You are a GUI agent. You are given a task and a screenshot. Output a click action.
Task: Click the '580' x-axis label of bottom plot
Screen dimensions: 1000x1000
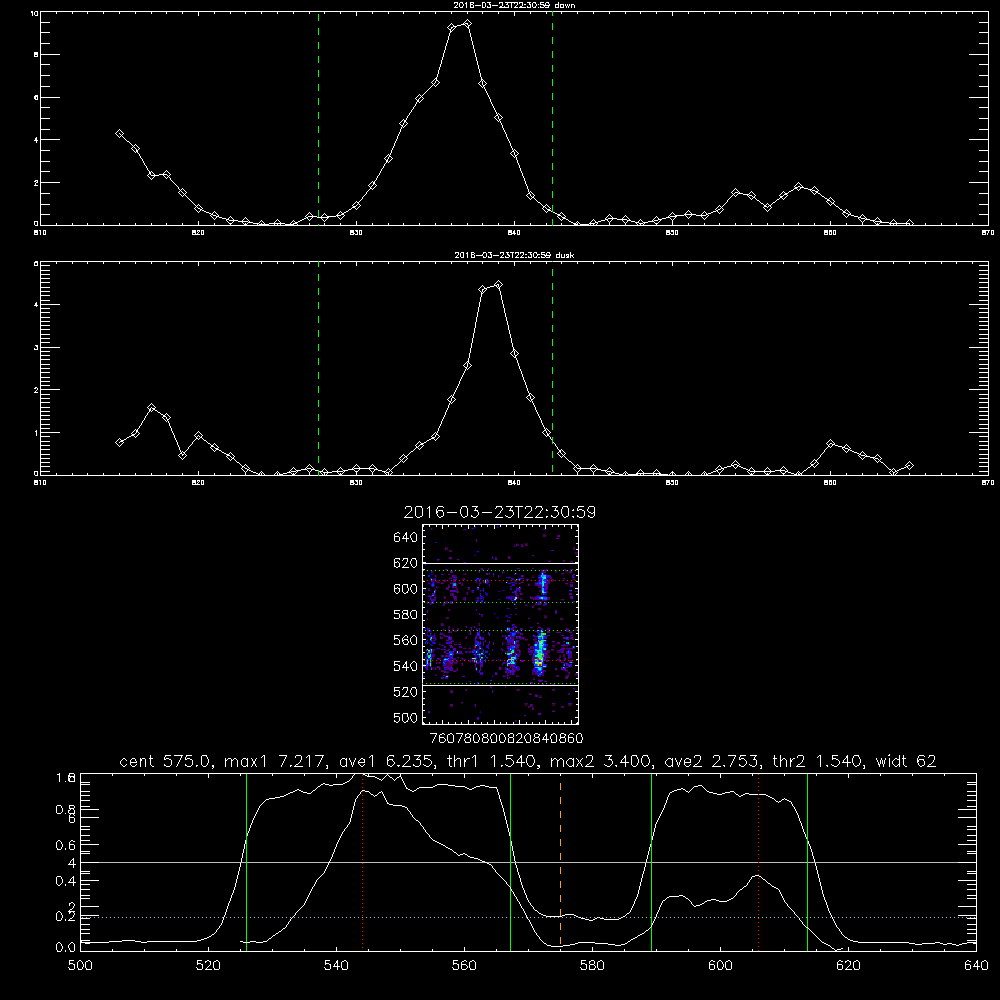[x=592, y=965]
